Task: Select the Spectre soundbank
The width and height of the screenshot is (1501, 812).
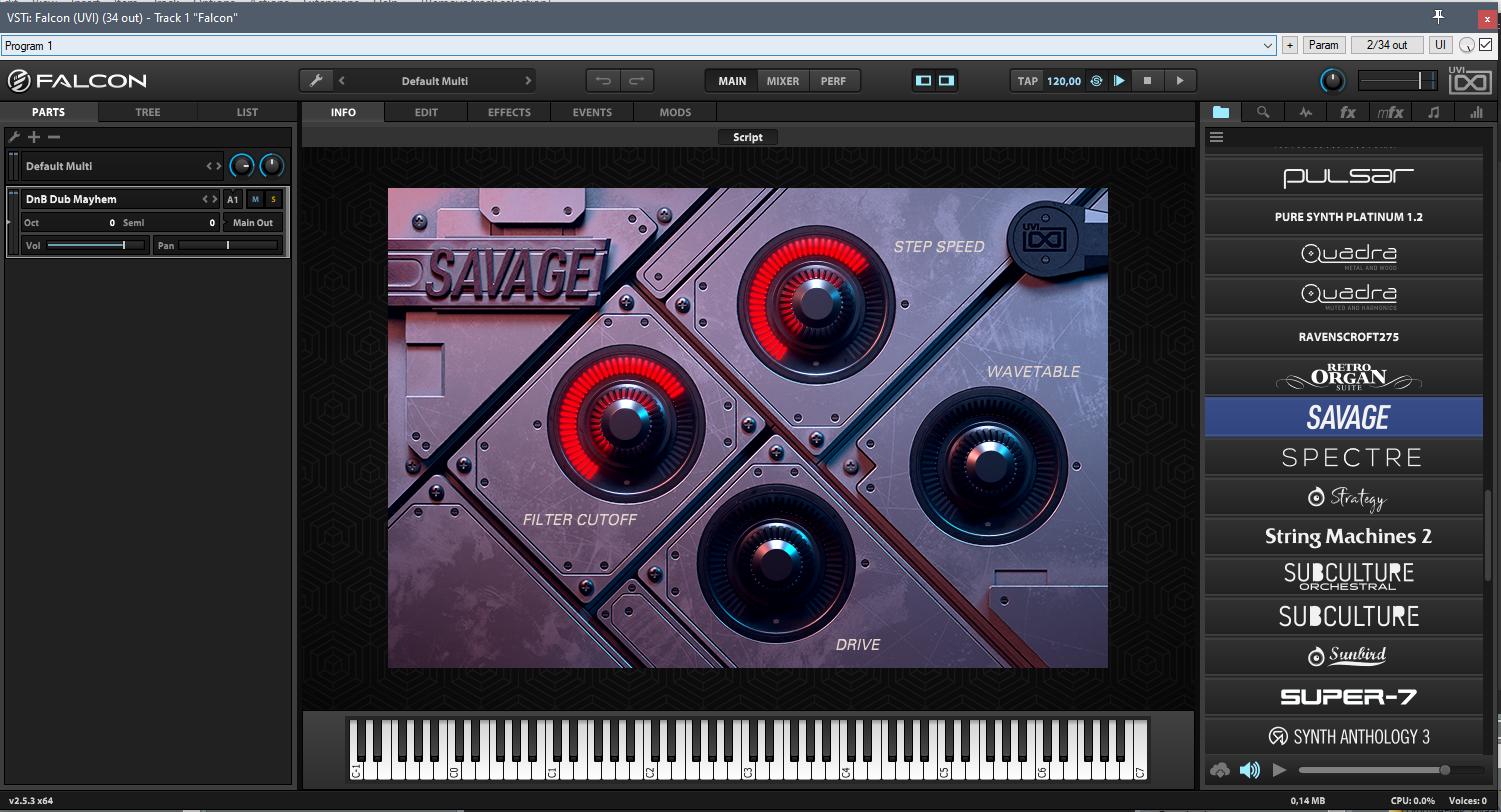Action: click(1344, 457)
